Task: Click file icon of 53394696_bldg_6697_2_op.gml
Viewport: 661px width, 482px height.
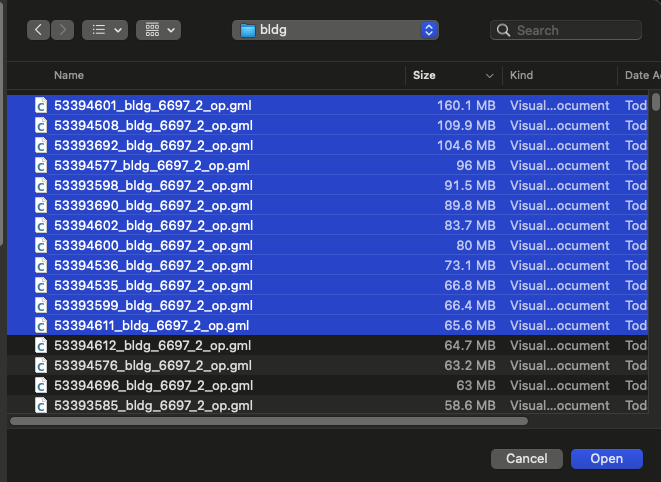Action: (x=41, y=385)
